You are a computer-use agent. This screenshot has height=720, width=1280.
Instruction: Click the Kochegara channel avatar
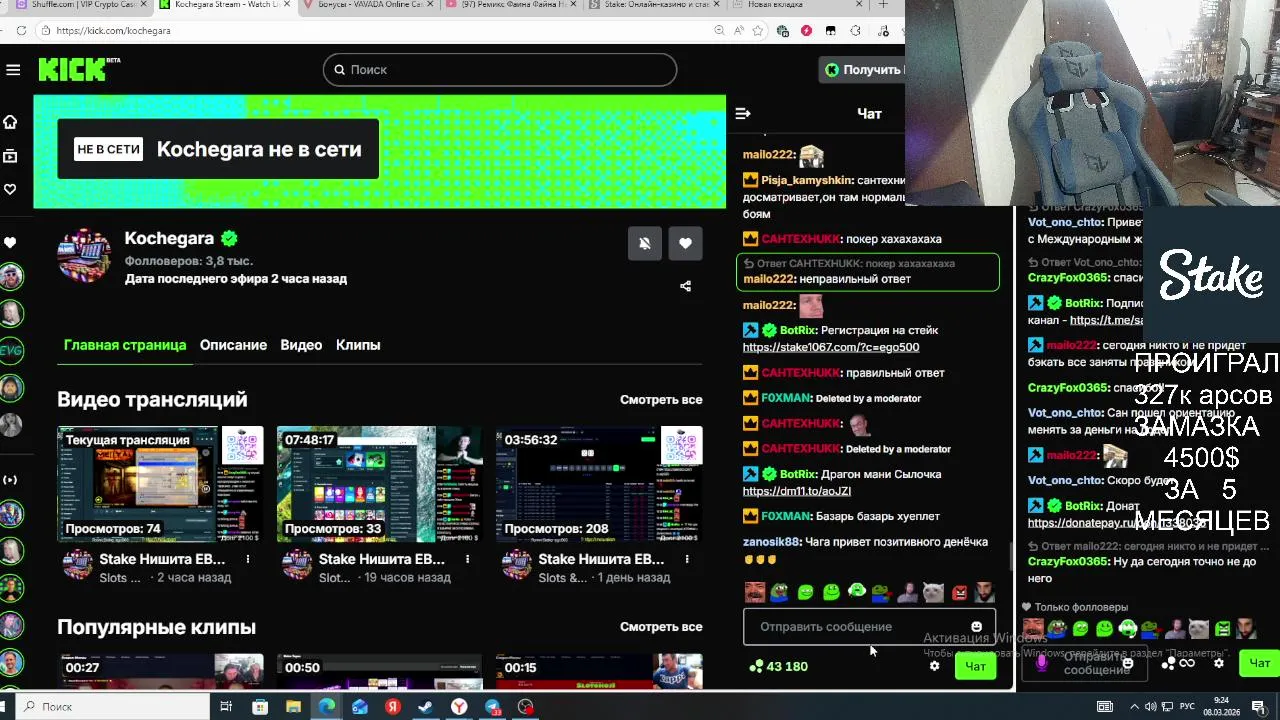pyautogui.click(x=84, y=255)
